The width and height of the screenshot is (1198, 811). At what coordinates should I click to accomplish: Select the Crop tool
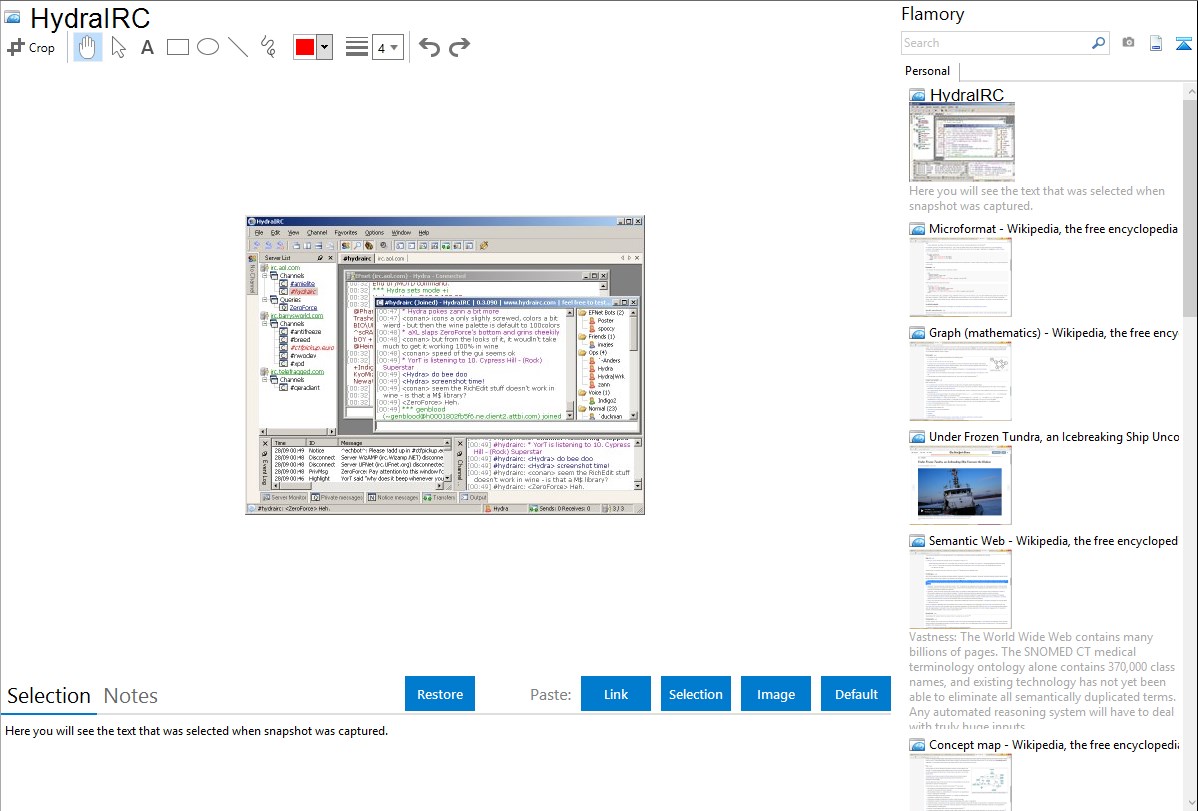31,47
